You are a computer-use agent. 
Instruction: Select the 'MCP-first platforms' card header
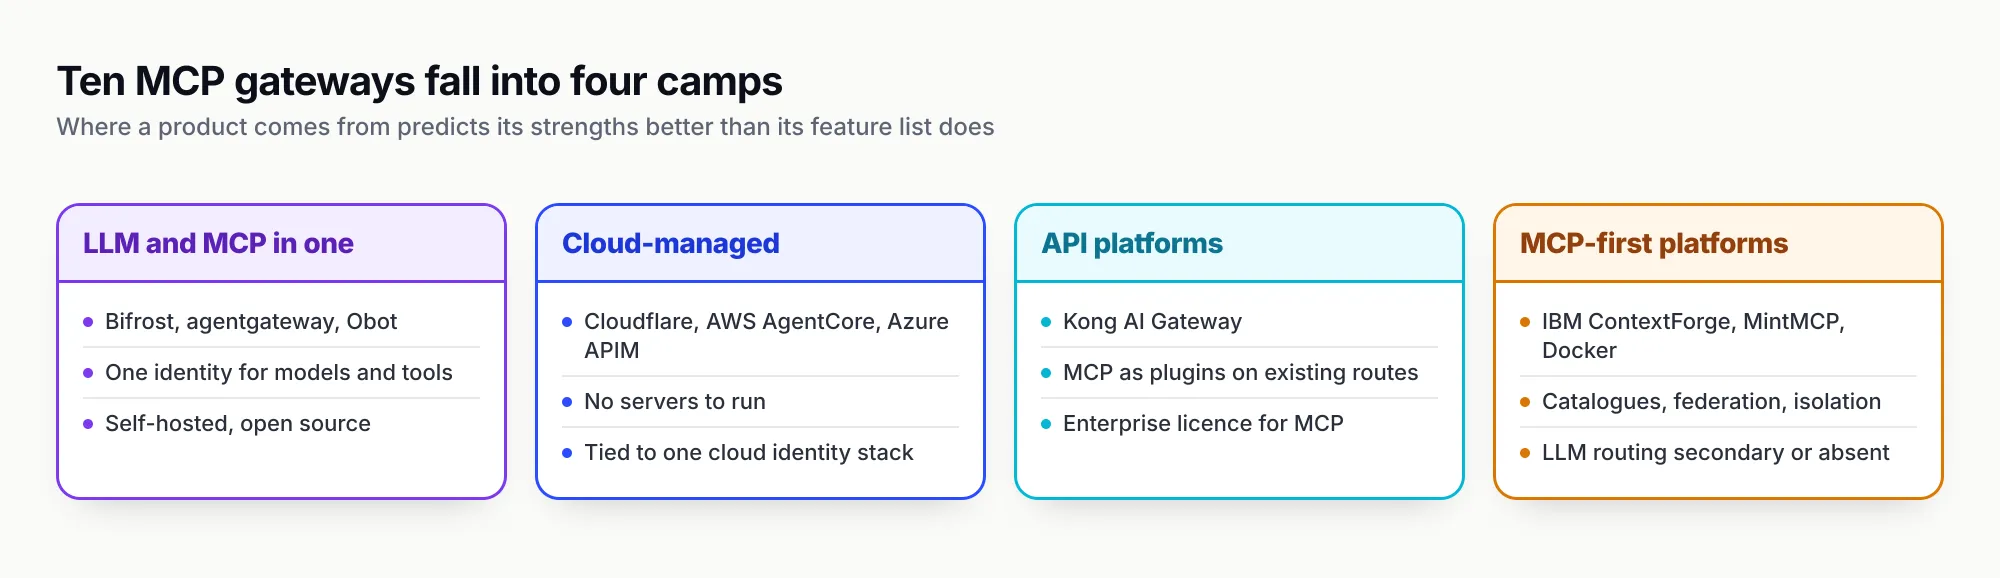tap(1718, 243)
